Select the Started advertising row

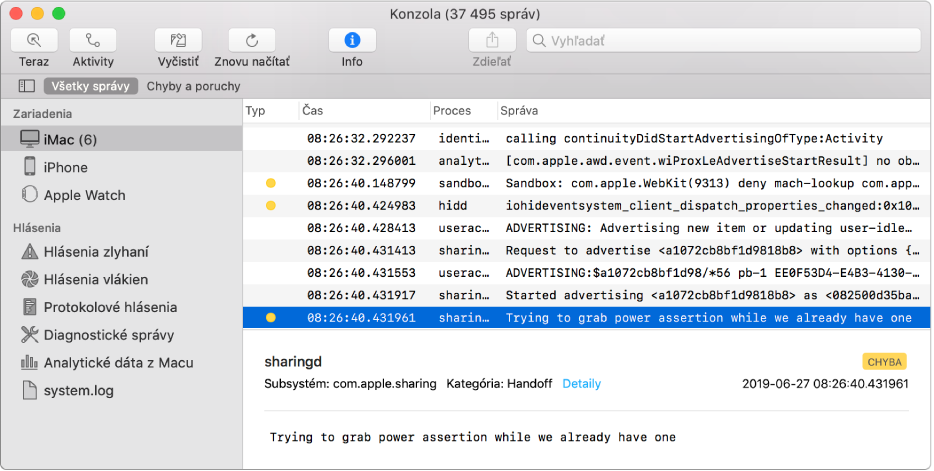(586, 295)
